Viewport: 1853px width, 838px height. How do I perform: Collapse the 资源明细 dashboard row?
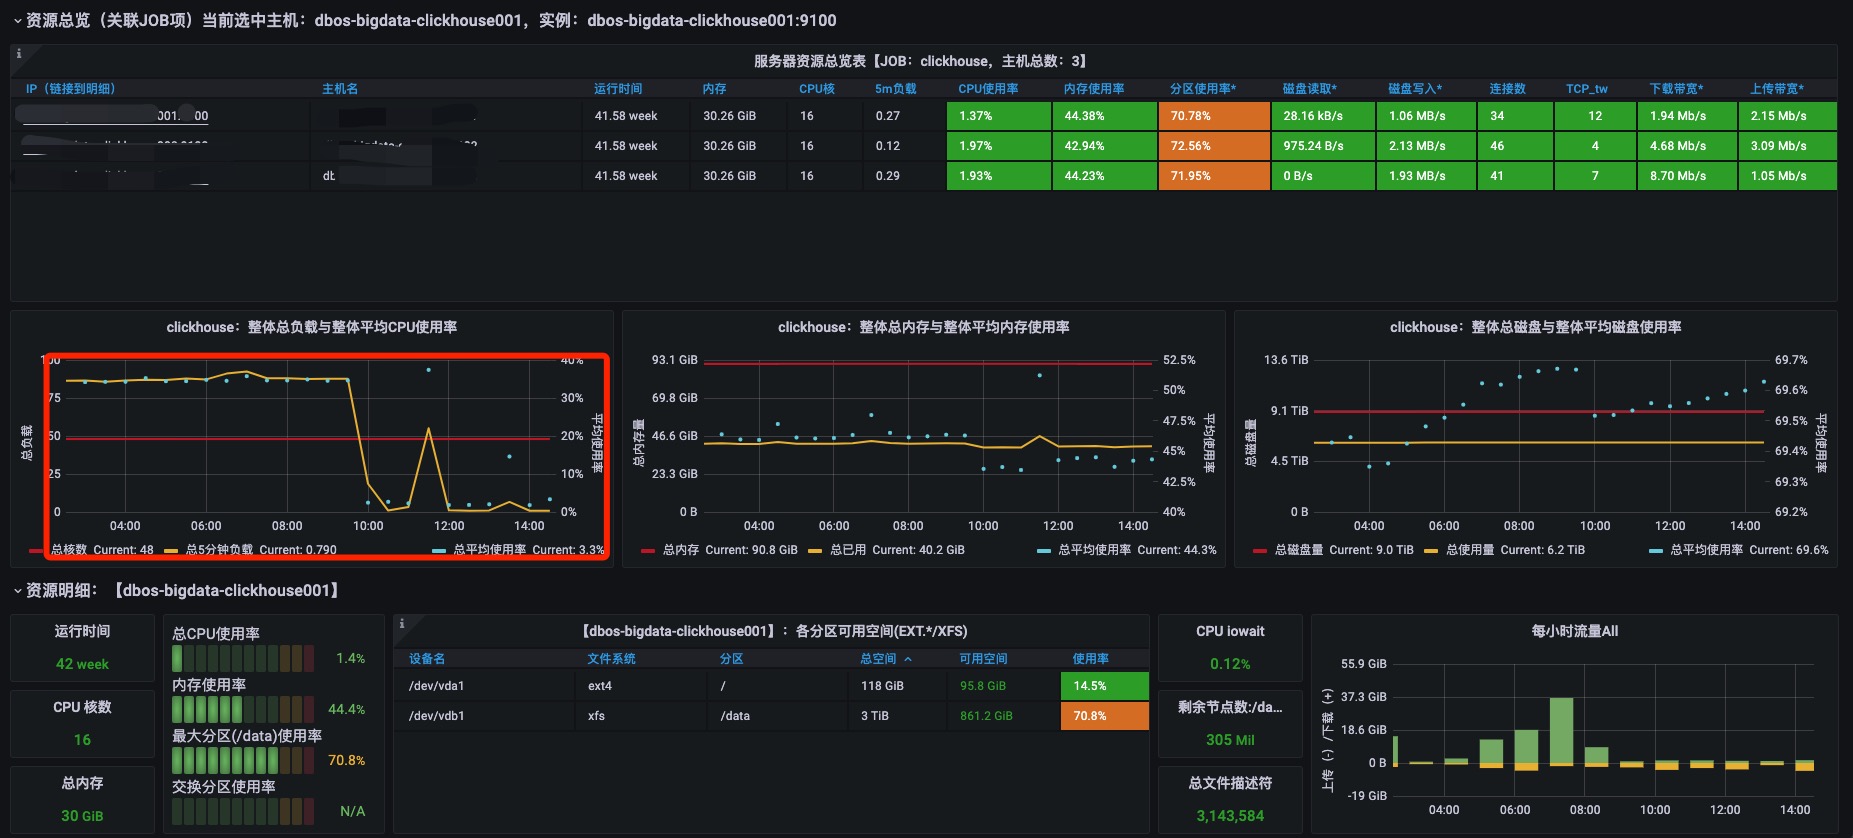(x=18, y=591)
